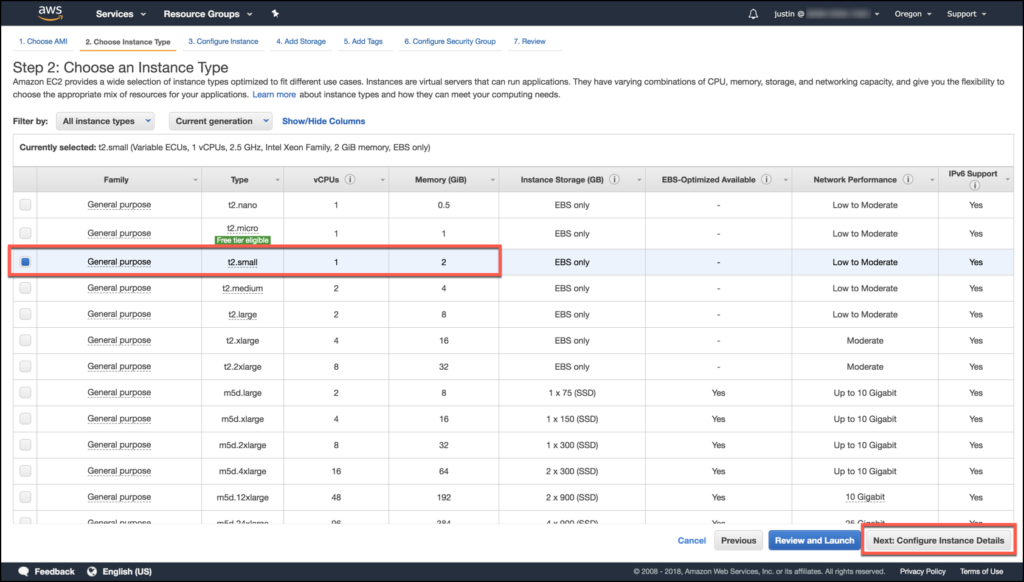
Task: Click the t2.small type cell
Action: (x=242, y=263)
